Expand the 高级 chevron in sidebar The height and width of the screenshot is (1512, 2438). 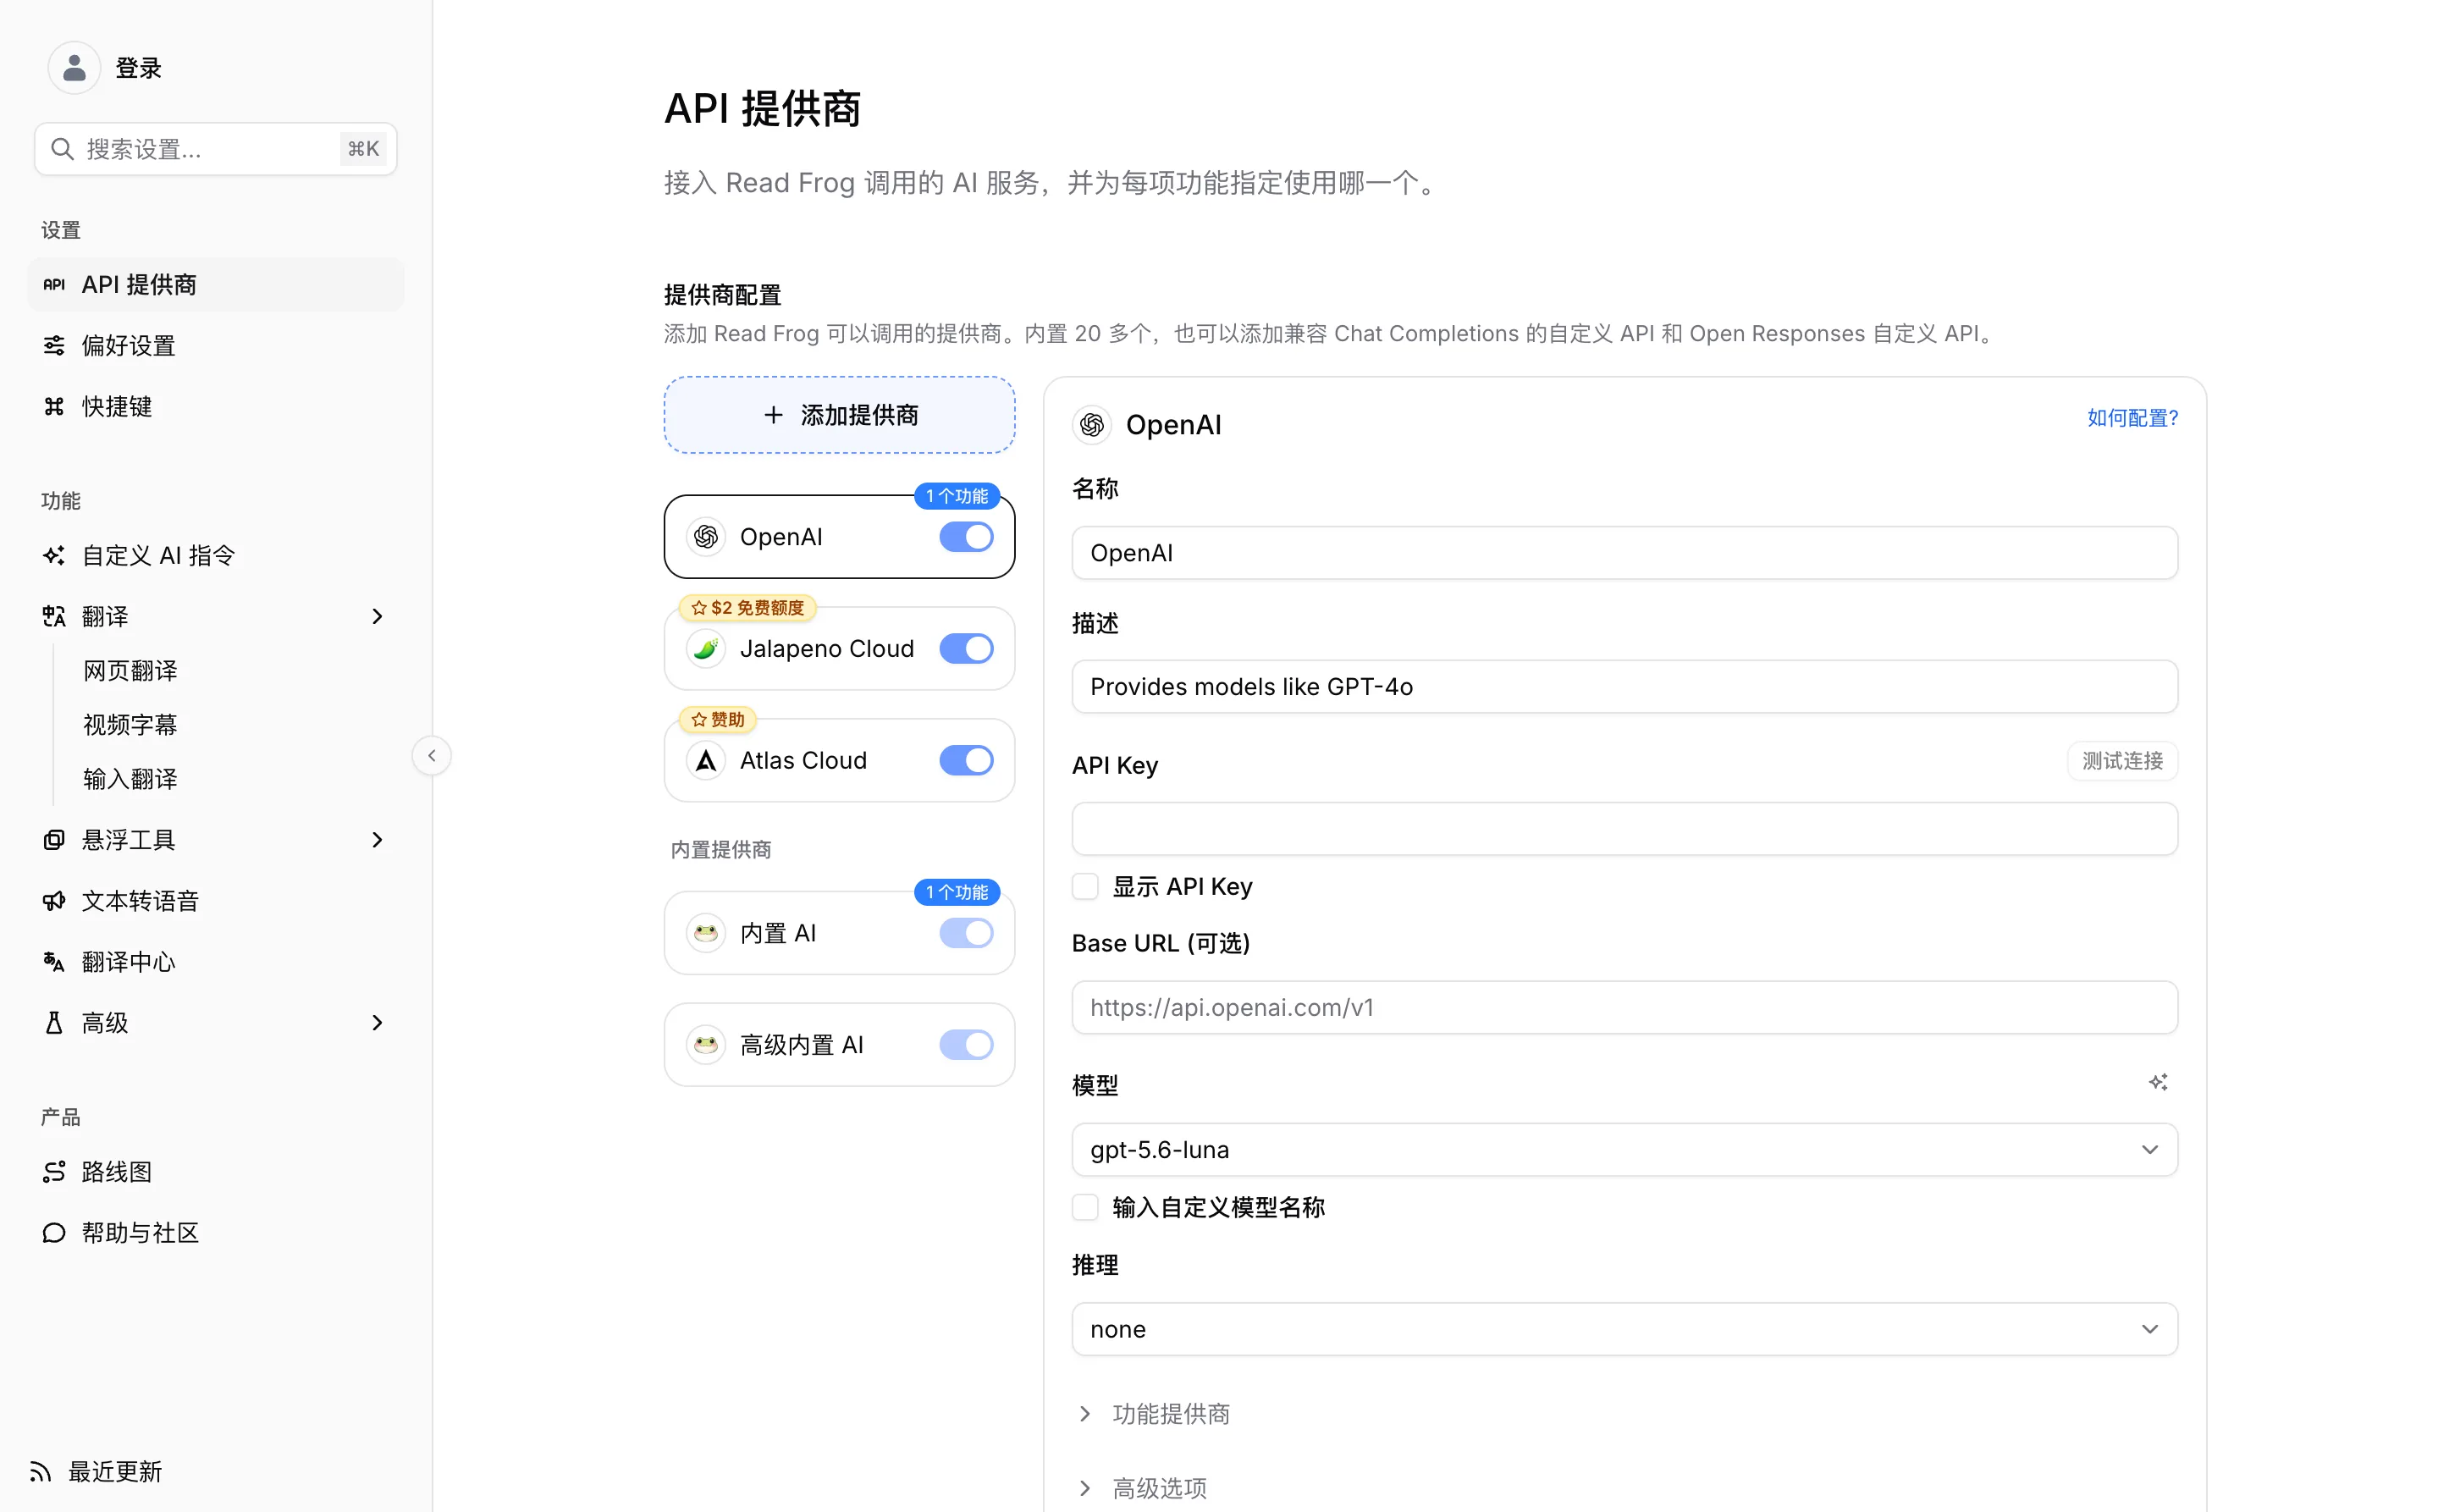point(377,1023)
